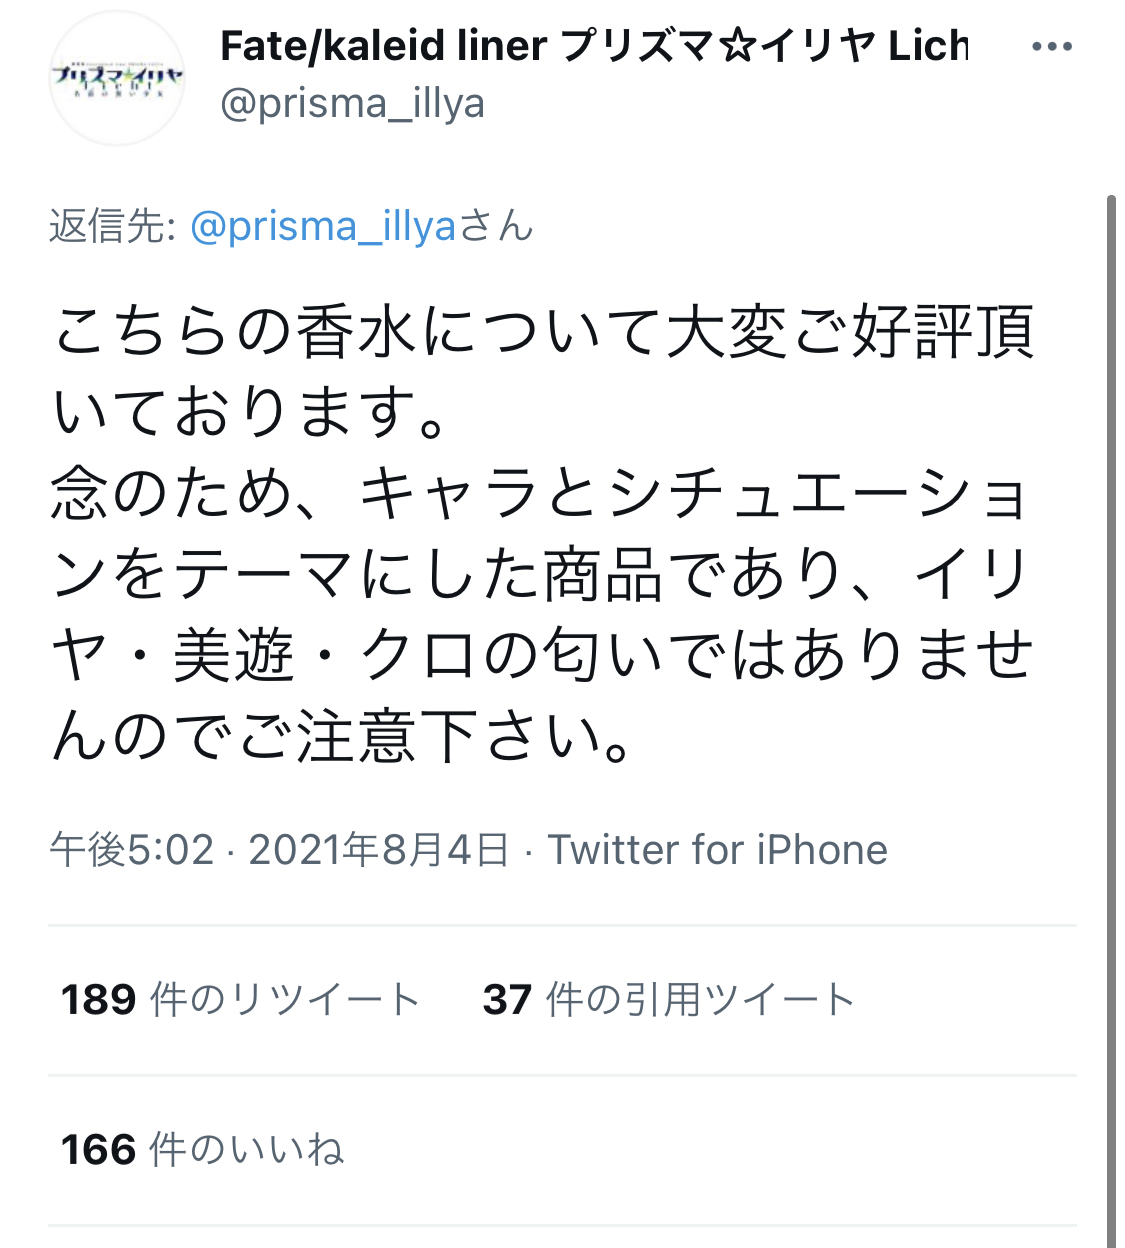Viewport: 1125px width, 1248px height.
Task: Click the word 美遊 in the tweet body
Action: [x=234, y=657]
